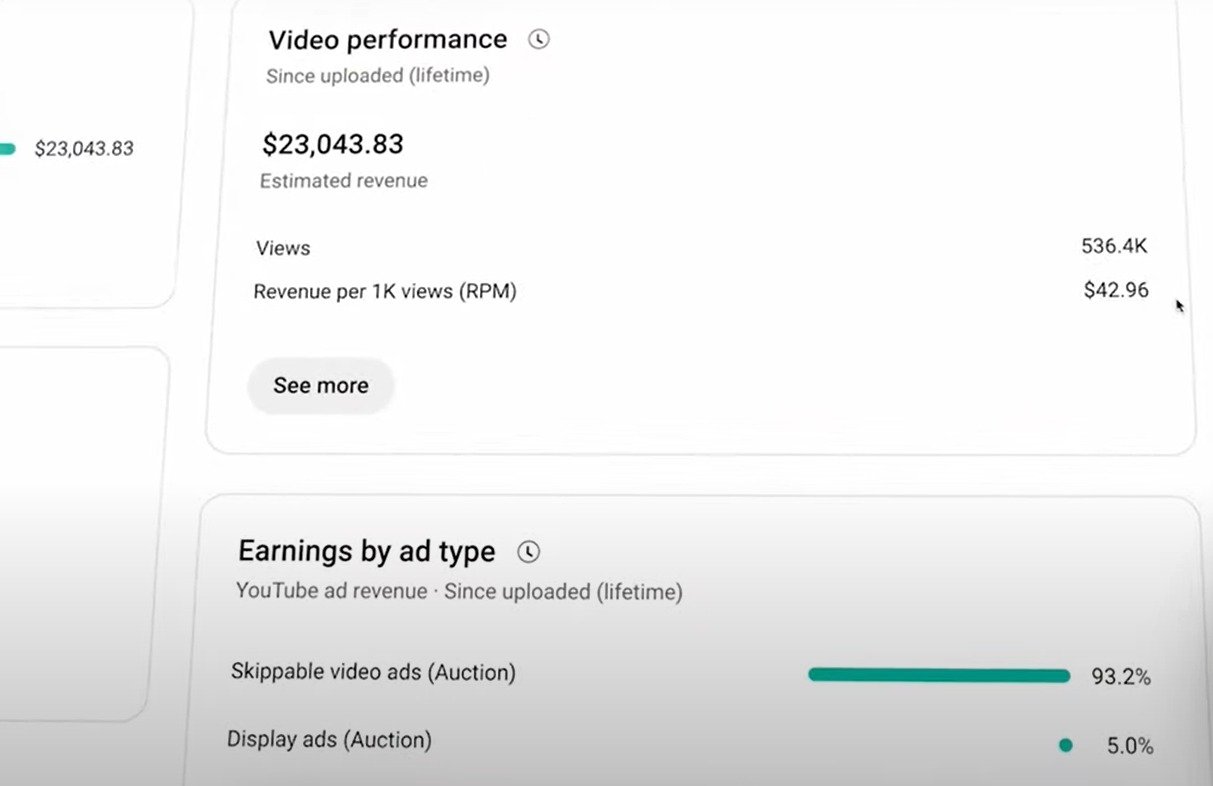Image resolution: width=1213 pixels, height=786 pixels.
Task: Click the green dot for Display ads
Action: tap(1065, 745)
